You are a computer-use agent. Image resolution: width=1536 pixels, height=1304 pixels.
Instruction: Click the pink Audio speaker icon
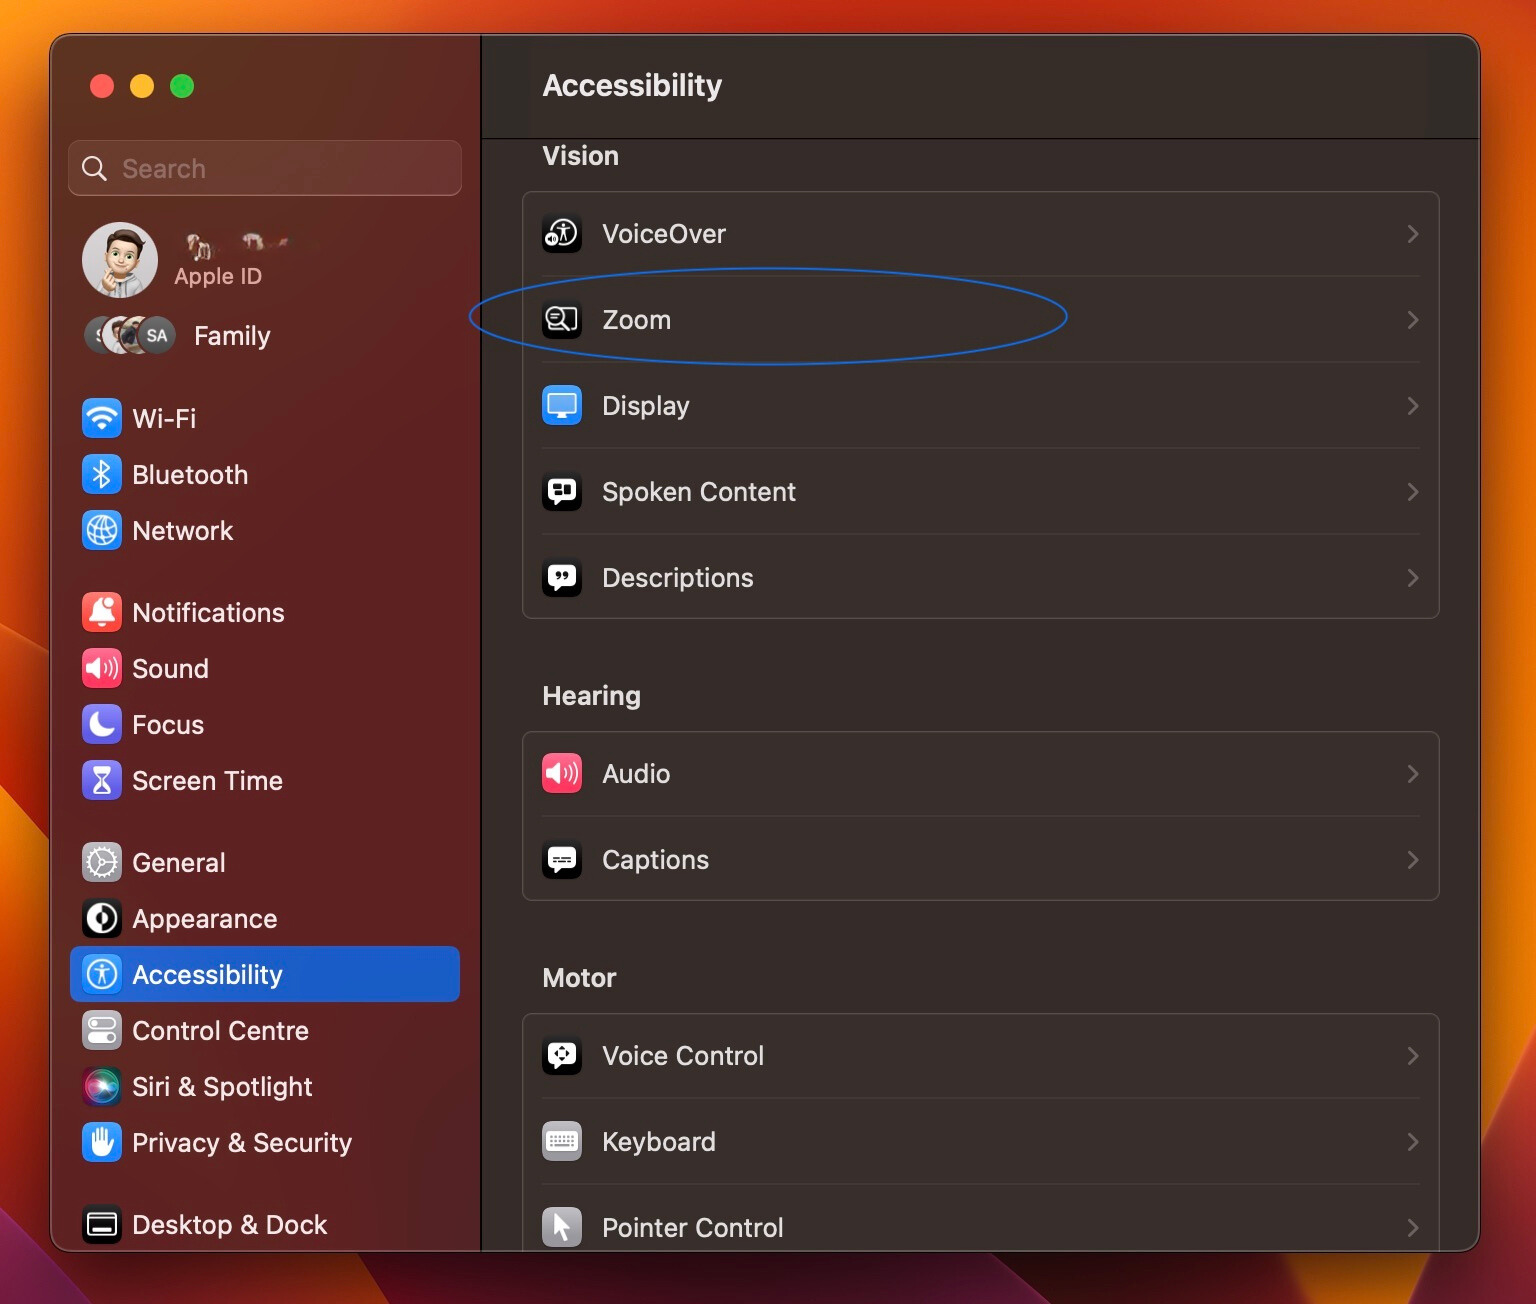[562, 774]
